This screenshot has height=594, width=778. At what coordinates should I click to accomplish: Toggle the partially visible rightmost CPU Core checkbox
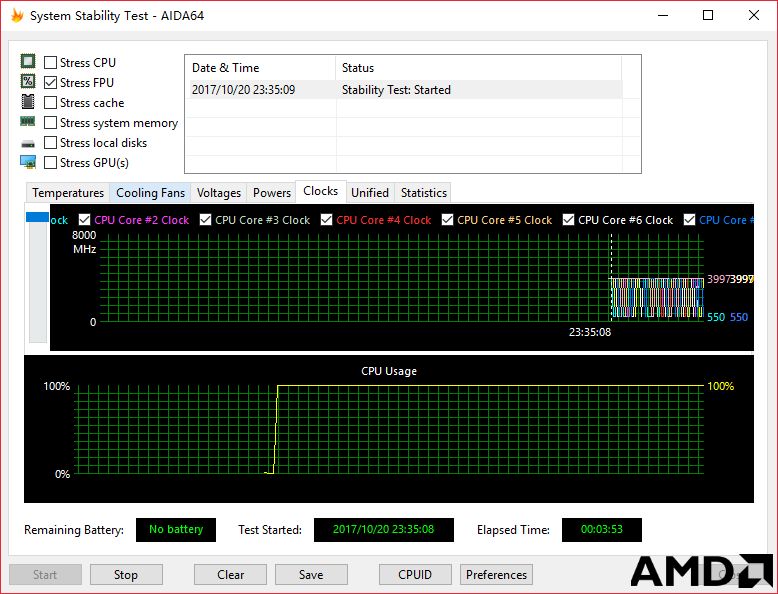[689, 219]
